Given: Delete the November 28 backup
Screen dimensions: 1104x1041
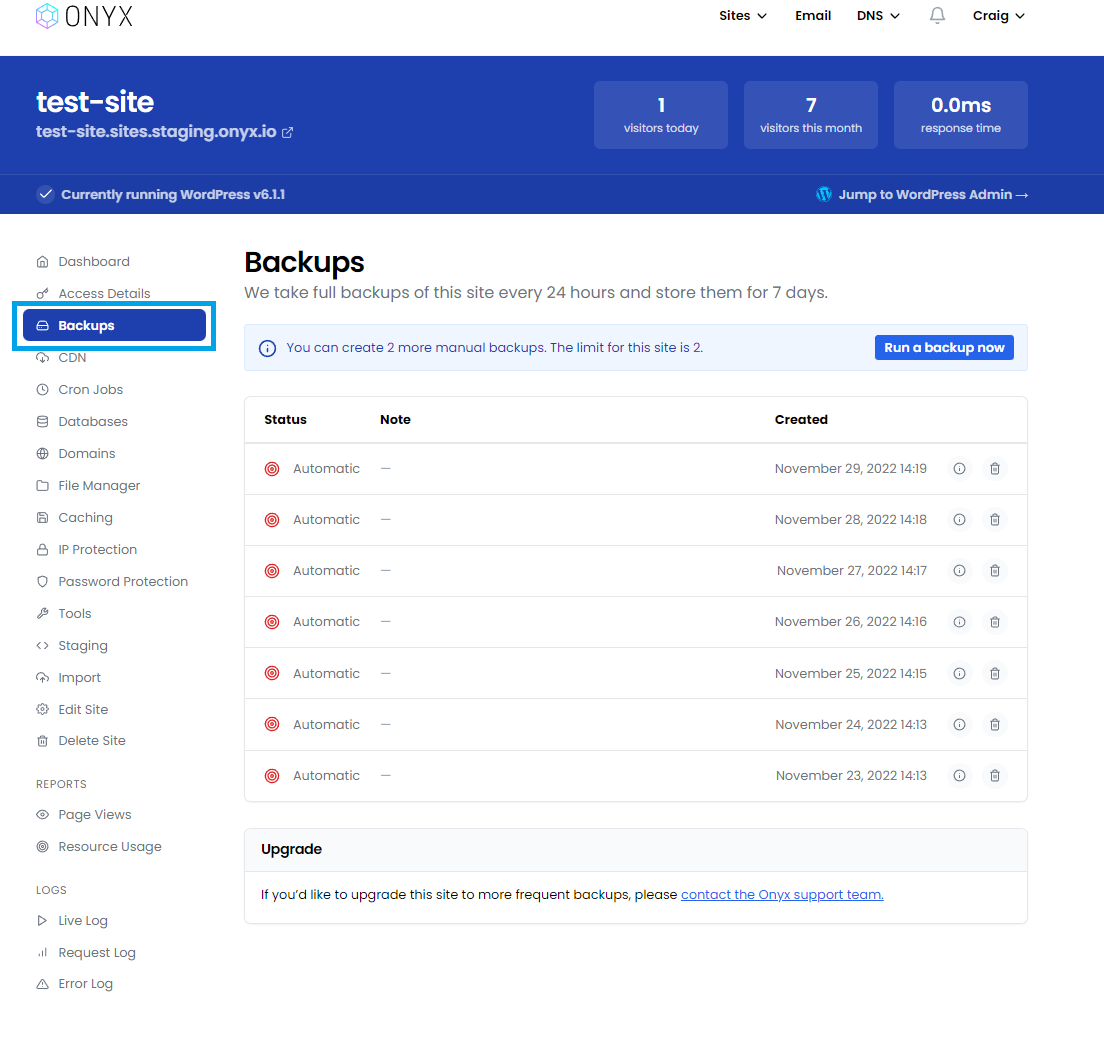Looking at the screenshot, I should [x=995, y=519].
